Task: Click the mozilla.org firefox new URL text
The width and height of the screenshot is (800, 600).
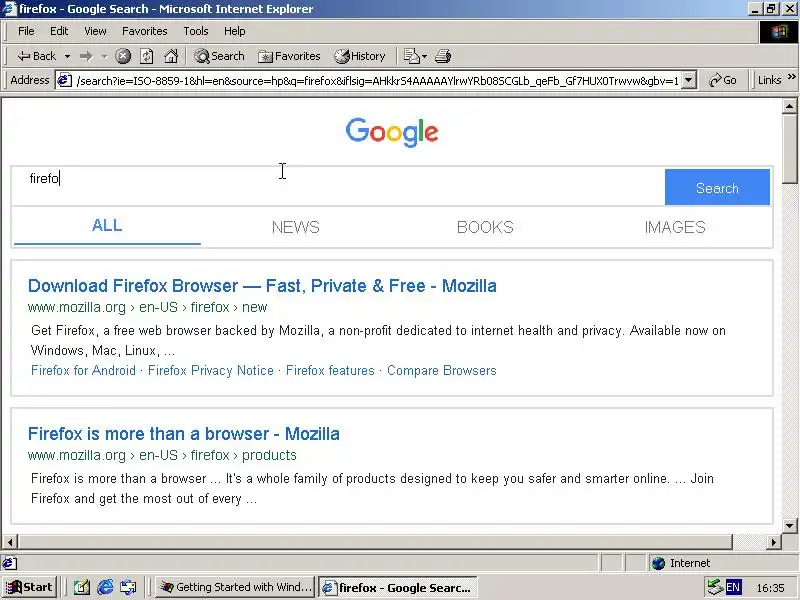Action: point(147,307)
